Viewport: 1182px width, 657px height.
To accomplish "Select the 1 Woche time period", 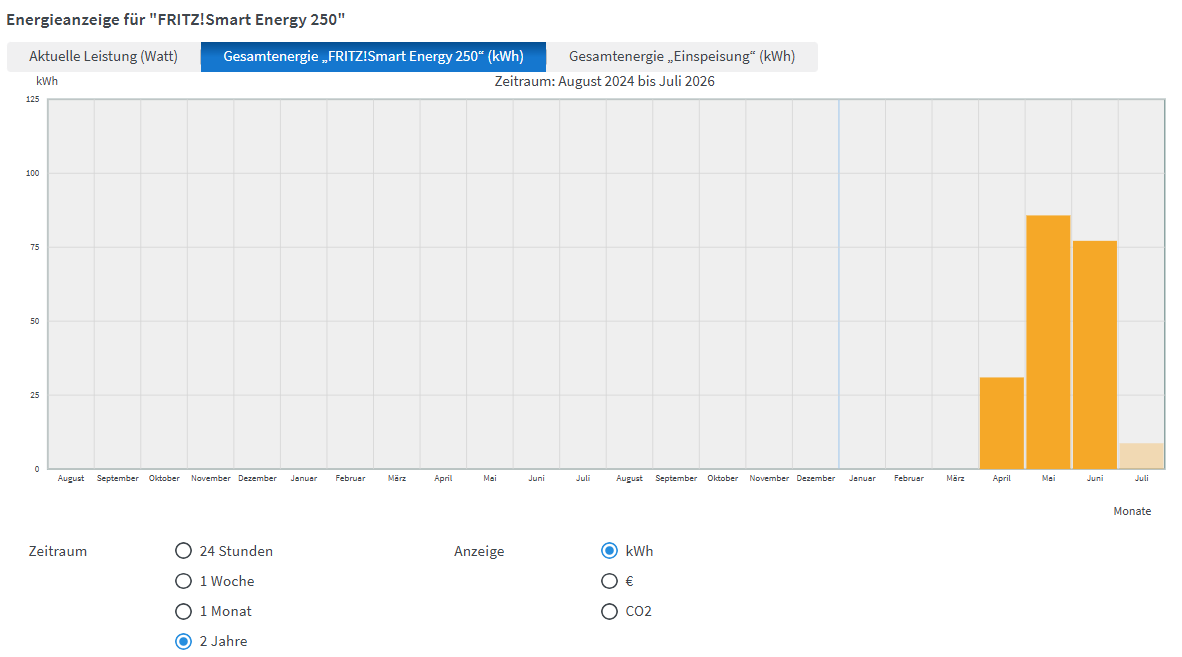I will pyautogui.click(x=183, y=581).
